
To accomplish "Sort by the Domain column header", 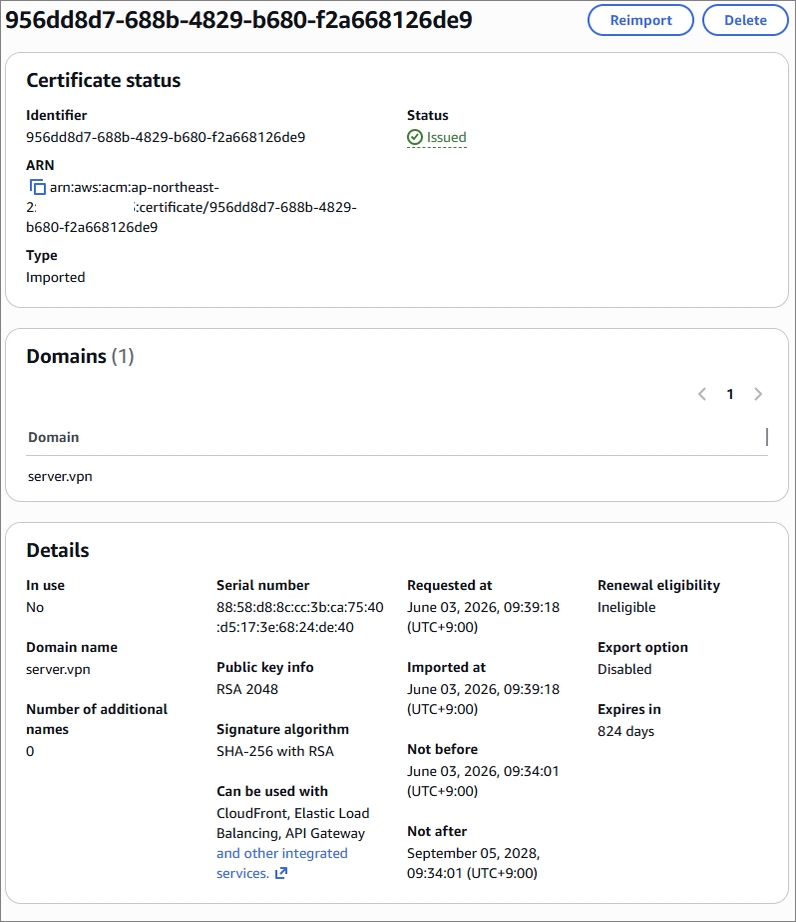I will [x=53, y=437].
